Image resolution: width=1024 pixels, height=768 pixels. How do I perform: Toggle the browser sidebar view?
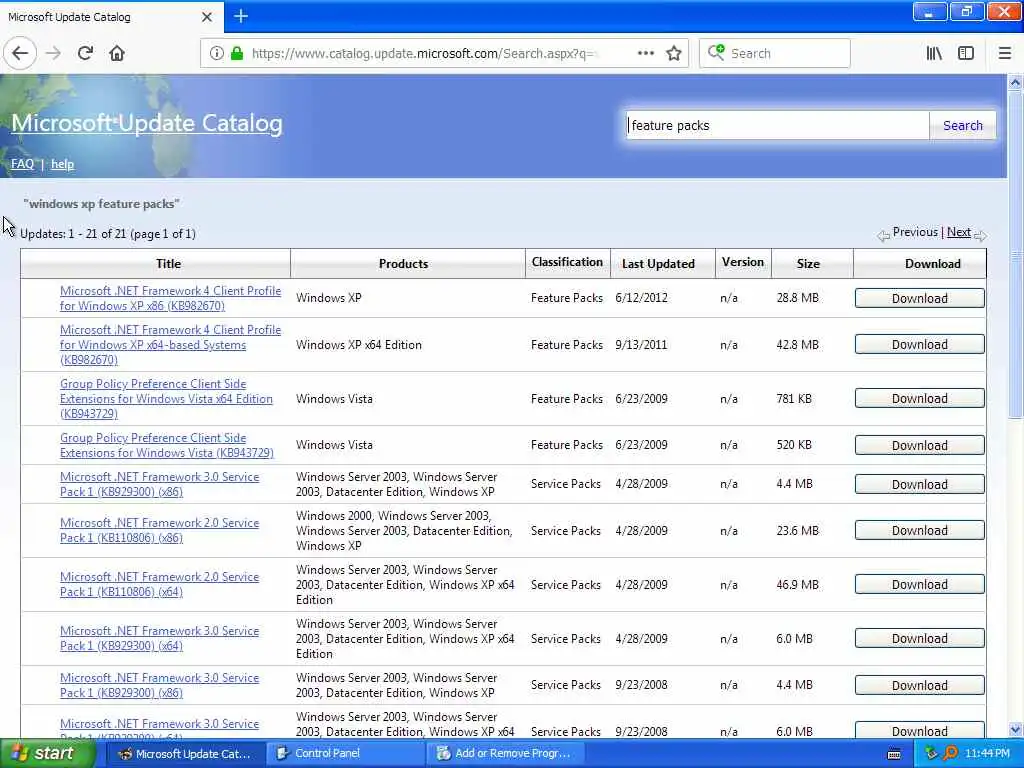[x=966, y=54]
